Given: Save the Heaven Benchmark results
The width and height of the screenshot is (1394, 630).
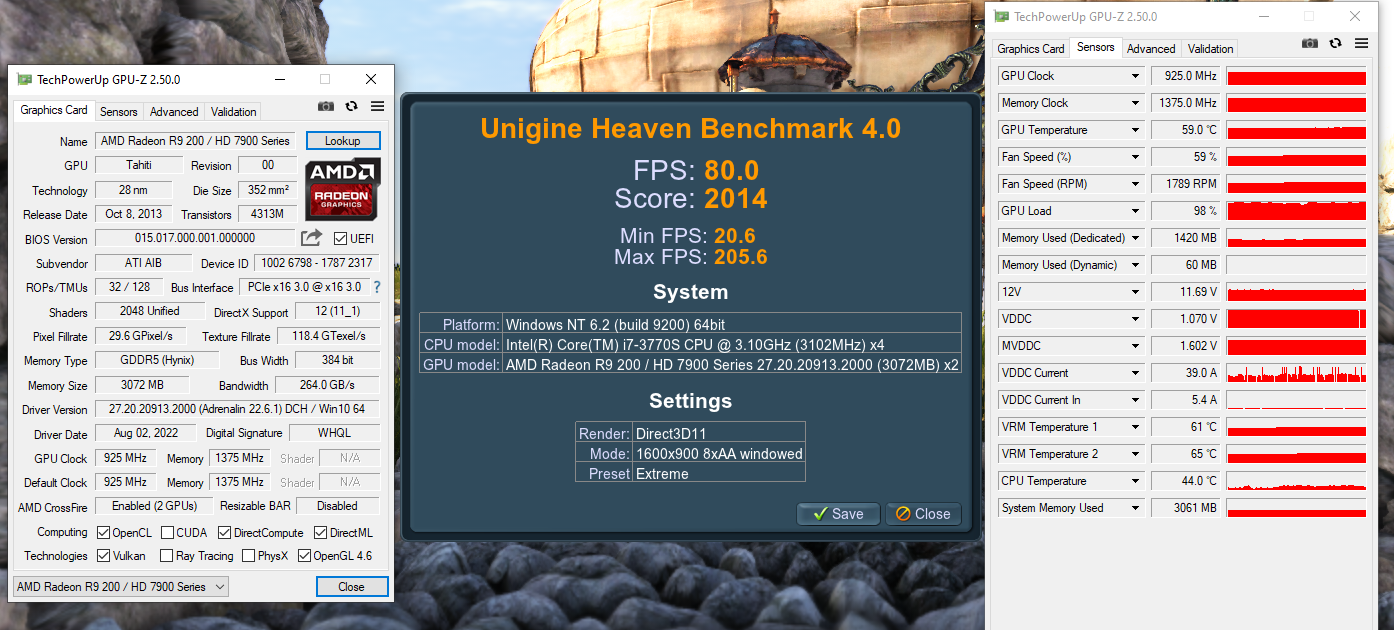Looking at the screenshot, I should pyautogui.click(x=838, y=514).
